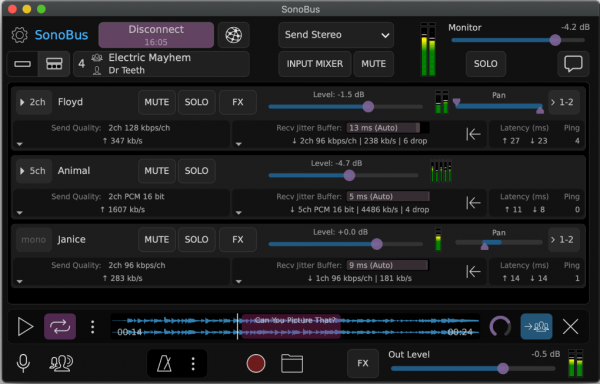Mute own input with top MUTE

[x=373, y=64]
